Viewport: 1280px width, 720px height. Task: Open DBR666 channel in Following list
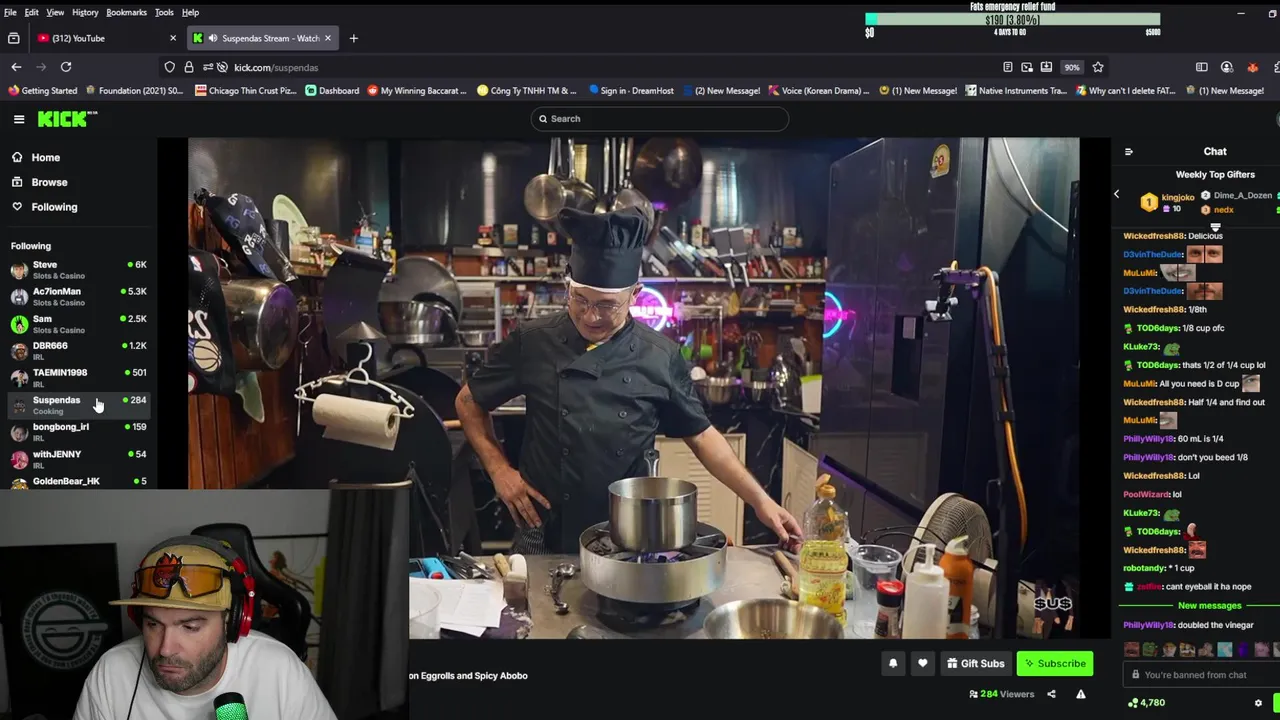coord(78,351)
